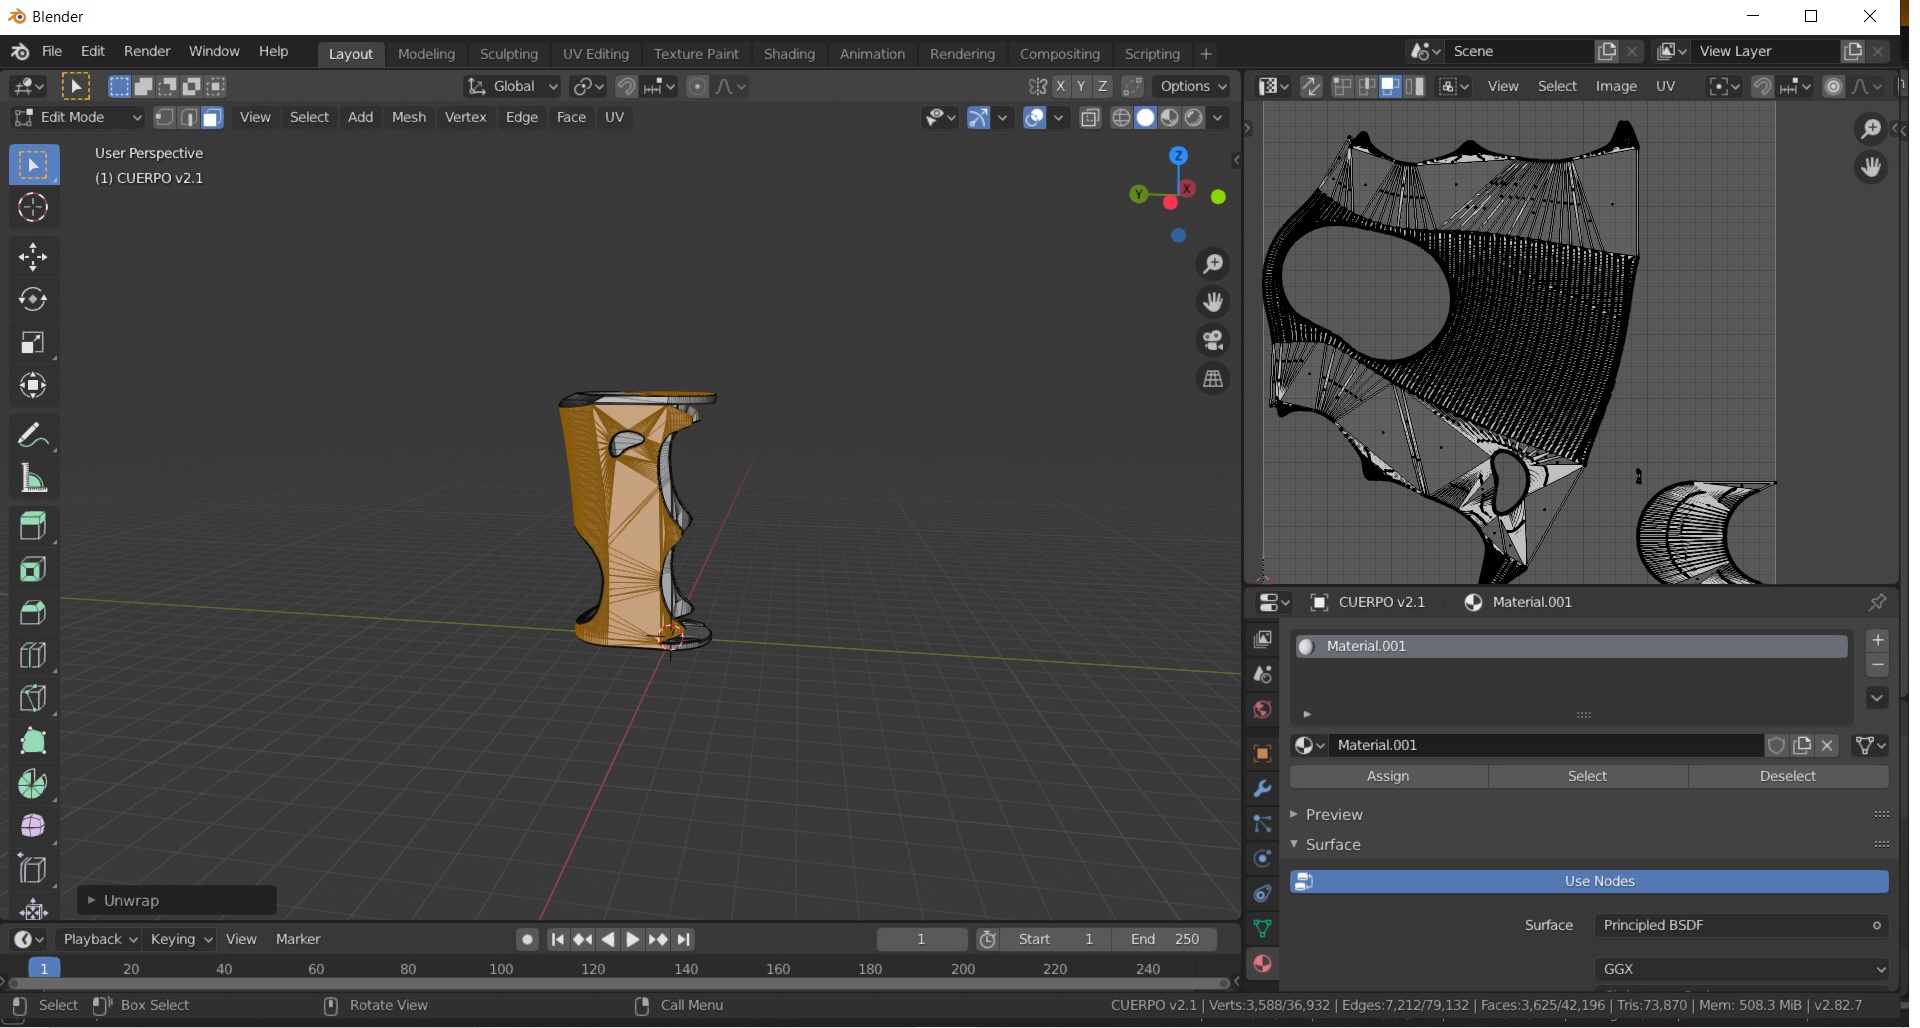The image size is (1920, 1028).
Task: Choose the 3D Cursor tool
Action: pos(32,208)
